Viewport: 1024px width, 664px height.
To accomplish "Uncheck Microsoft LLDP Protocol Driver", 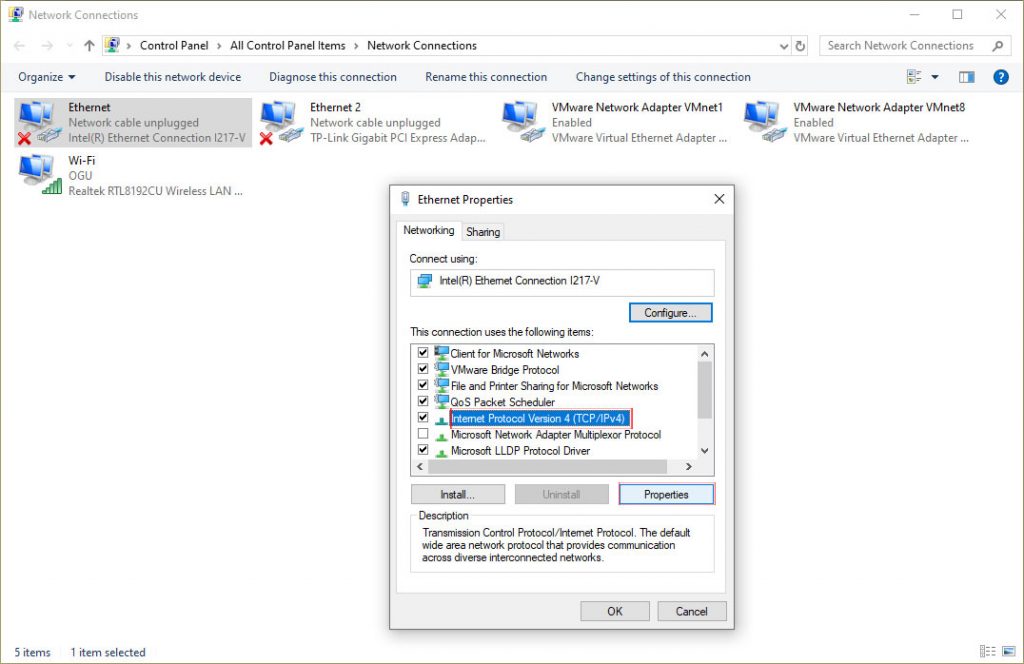I will (423, 450).
